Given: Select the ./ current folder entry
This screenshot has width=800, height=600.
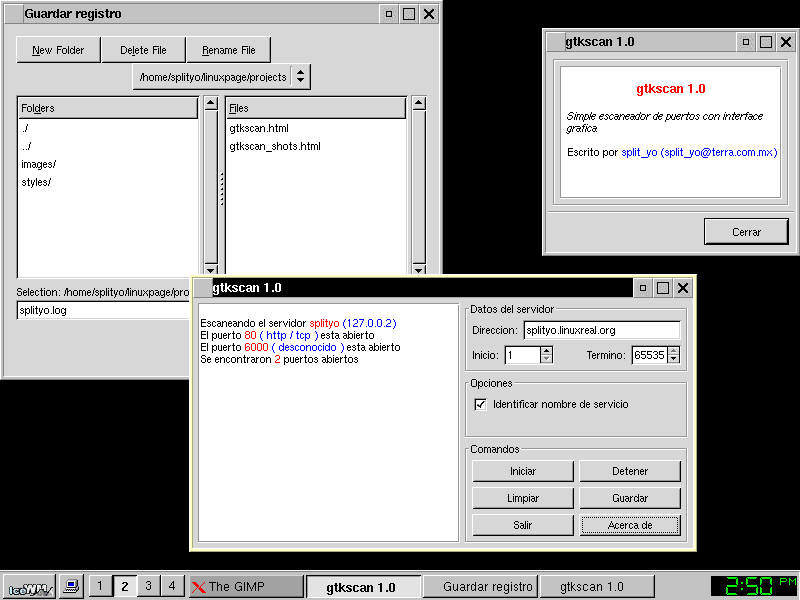Looking at the screenshot, I should pyautogui.click(x=108, y=129).
